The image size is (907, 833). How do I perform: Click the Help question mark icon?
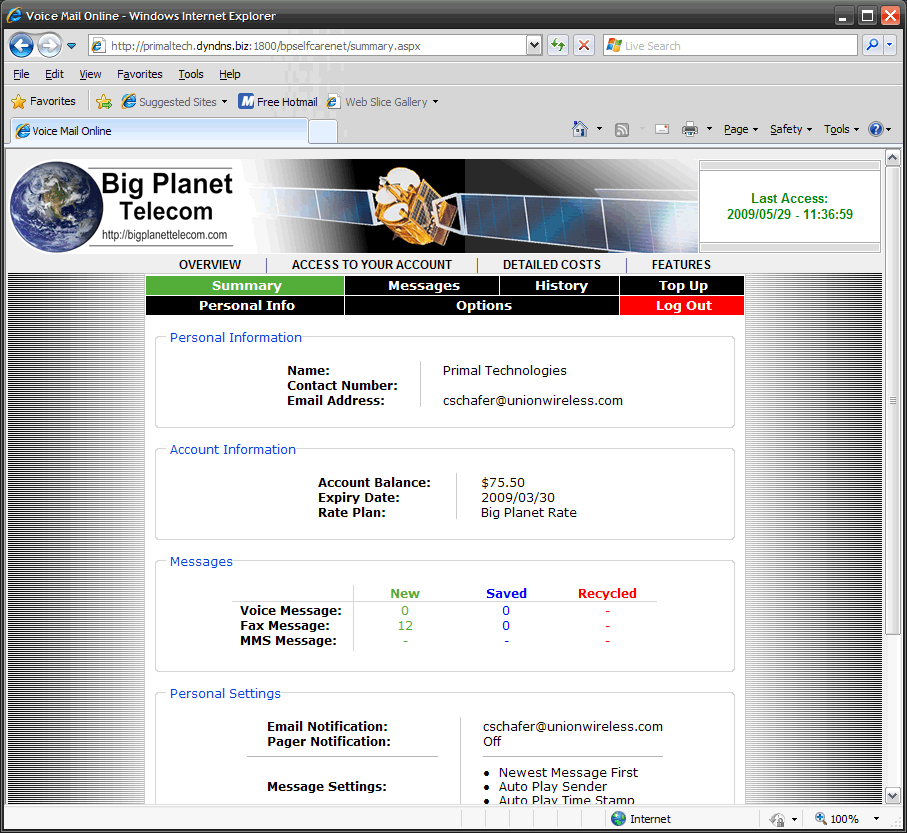876,129
